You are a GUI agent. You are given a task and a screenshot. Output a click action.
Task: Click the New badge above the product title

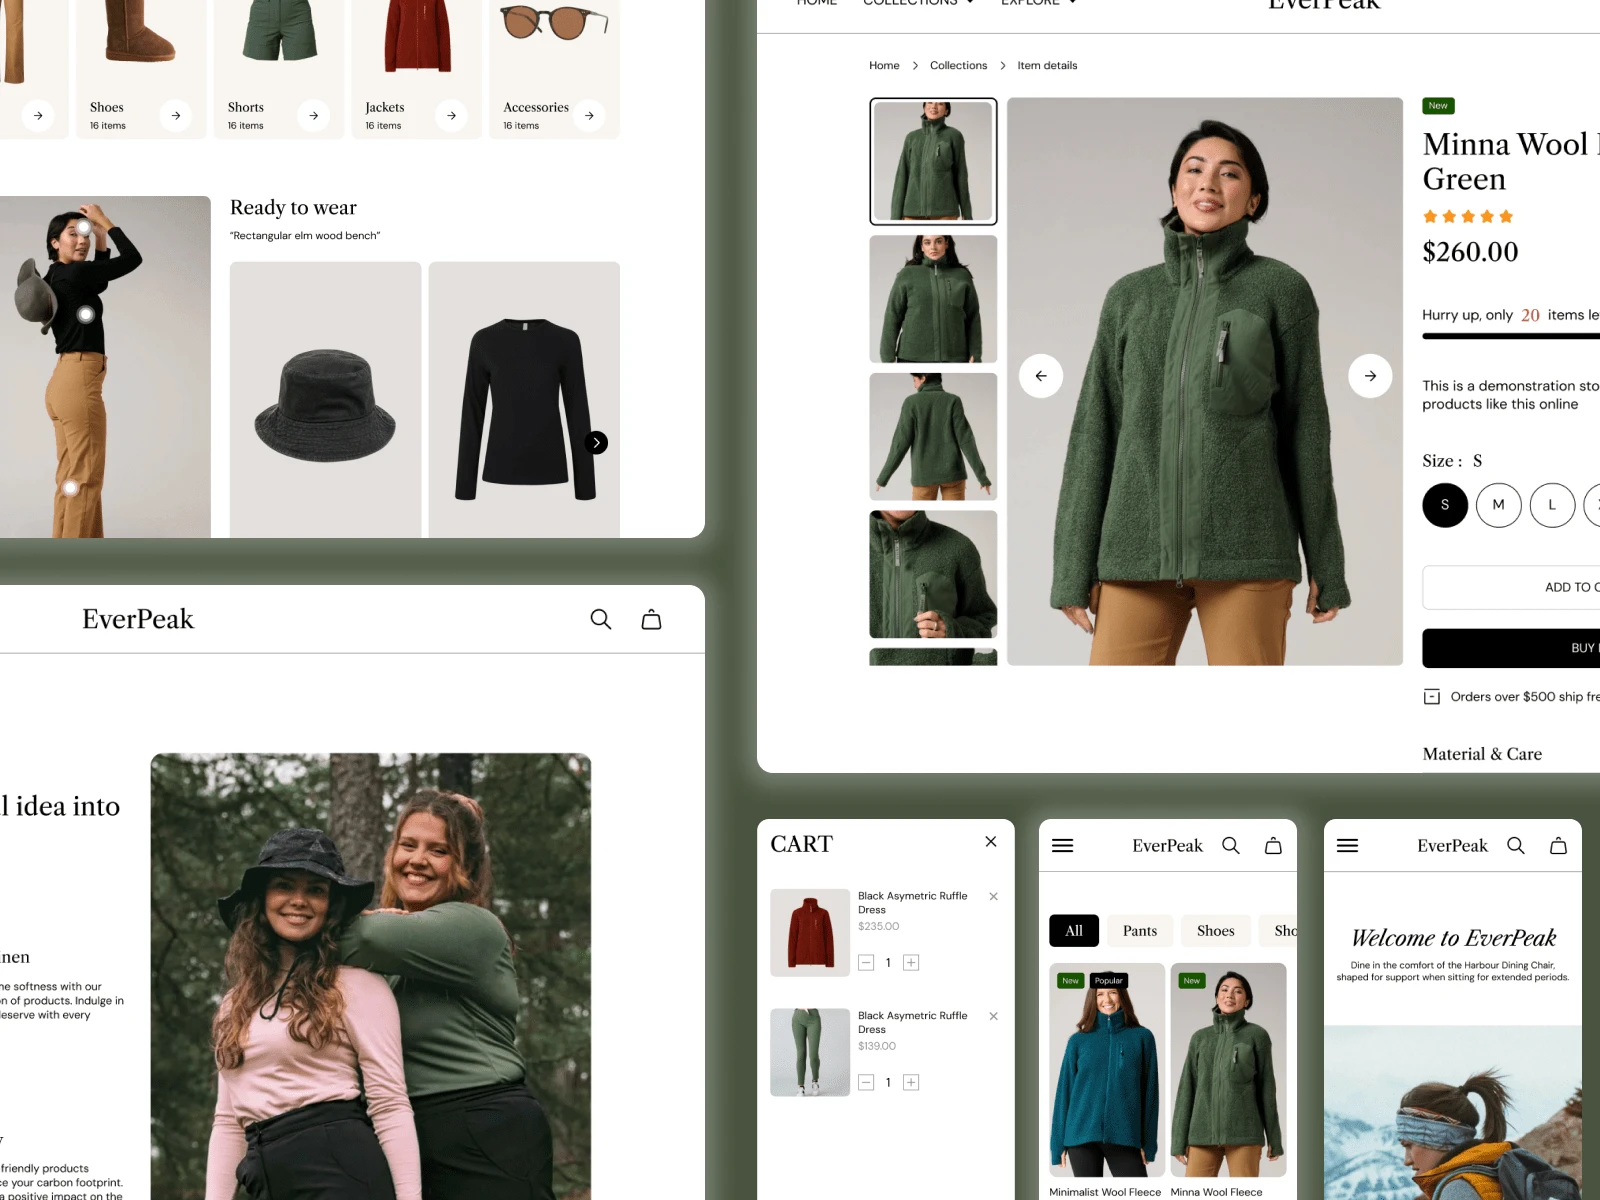click(x=1438, y=106)
